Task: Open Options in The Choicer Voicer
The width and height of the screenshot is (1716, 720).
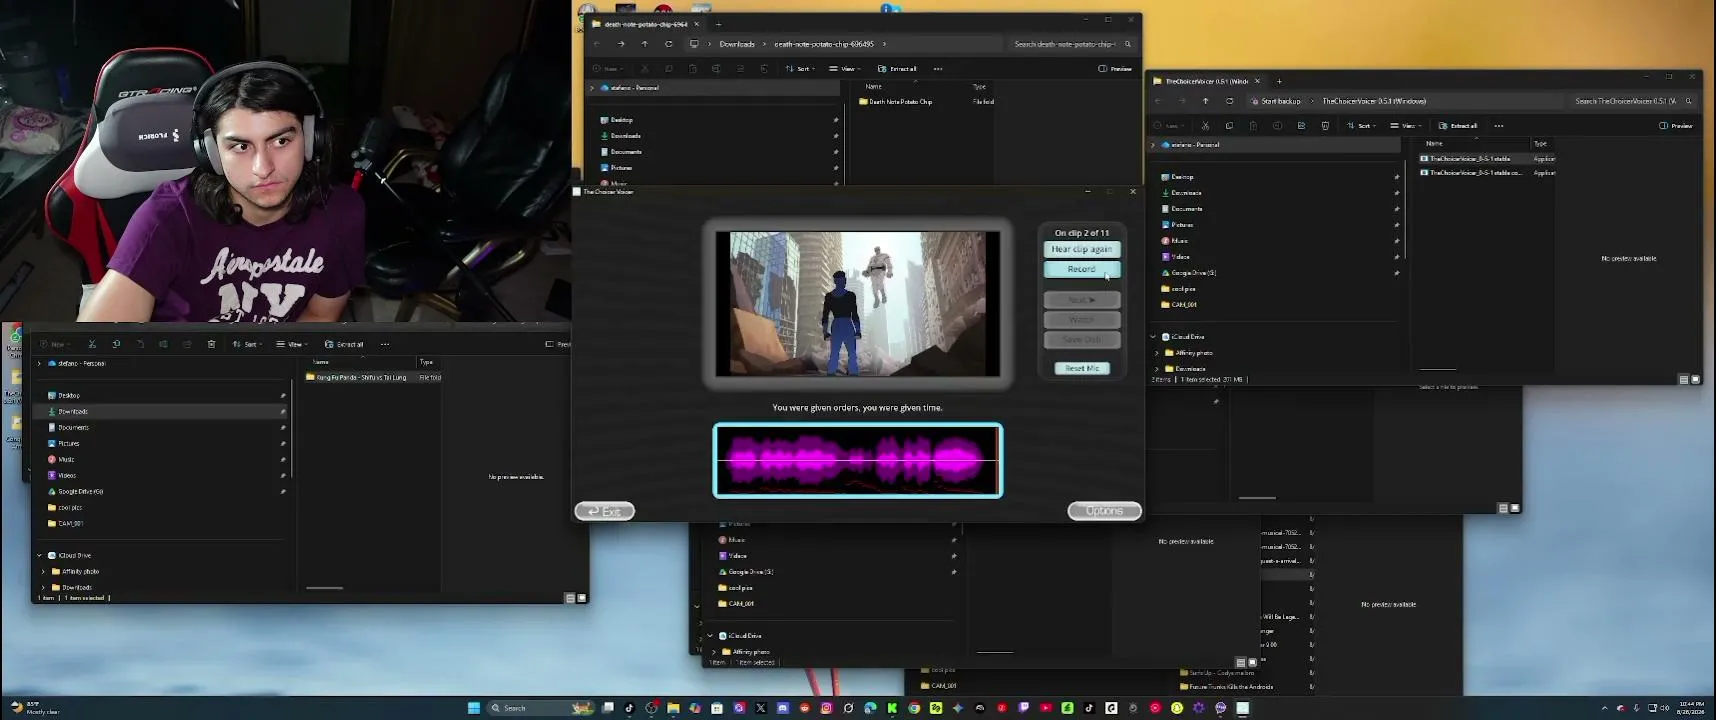Action: (x=1104, y=511)
